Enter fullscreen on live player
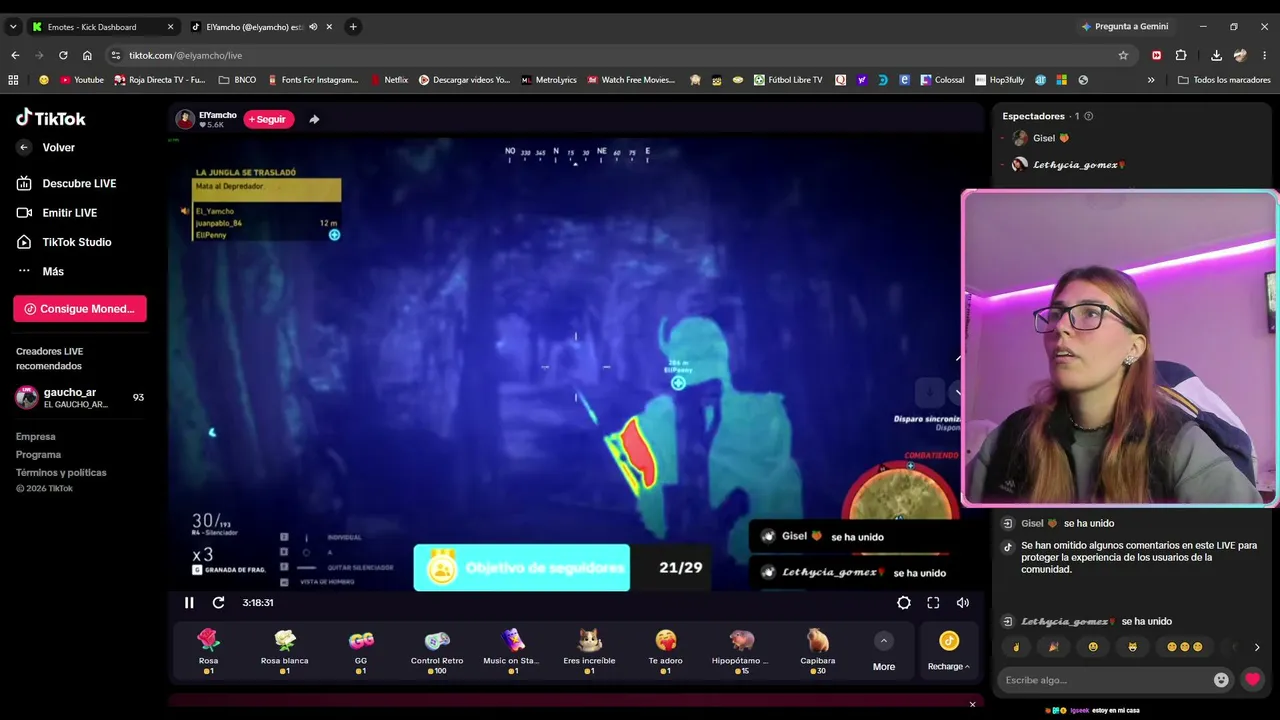The height and width of the screenshot is (720, 1280). pyautogui.click(x=933, y=603)
